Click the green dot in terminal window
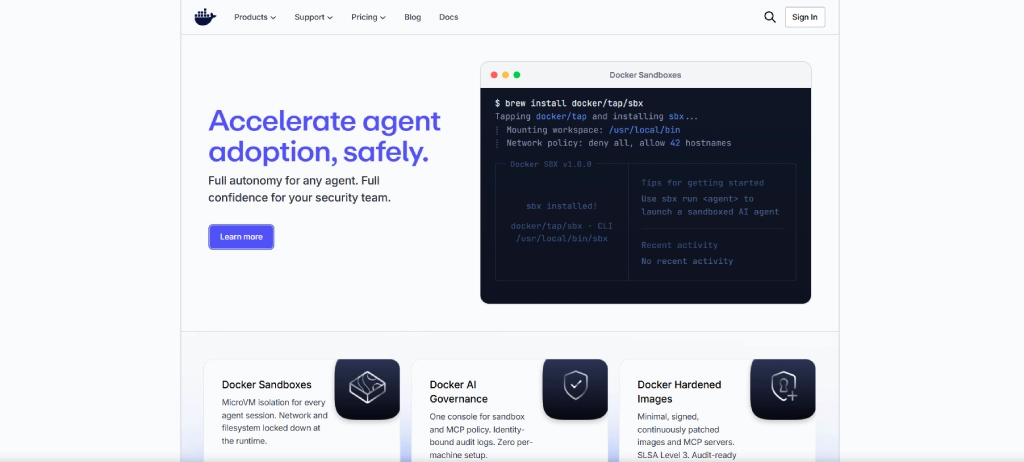Screen dimensions: 1024x462 pos(517,75)
